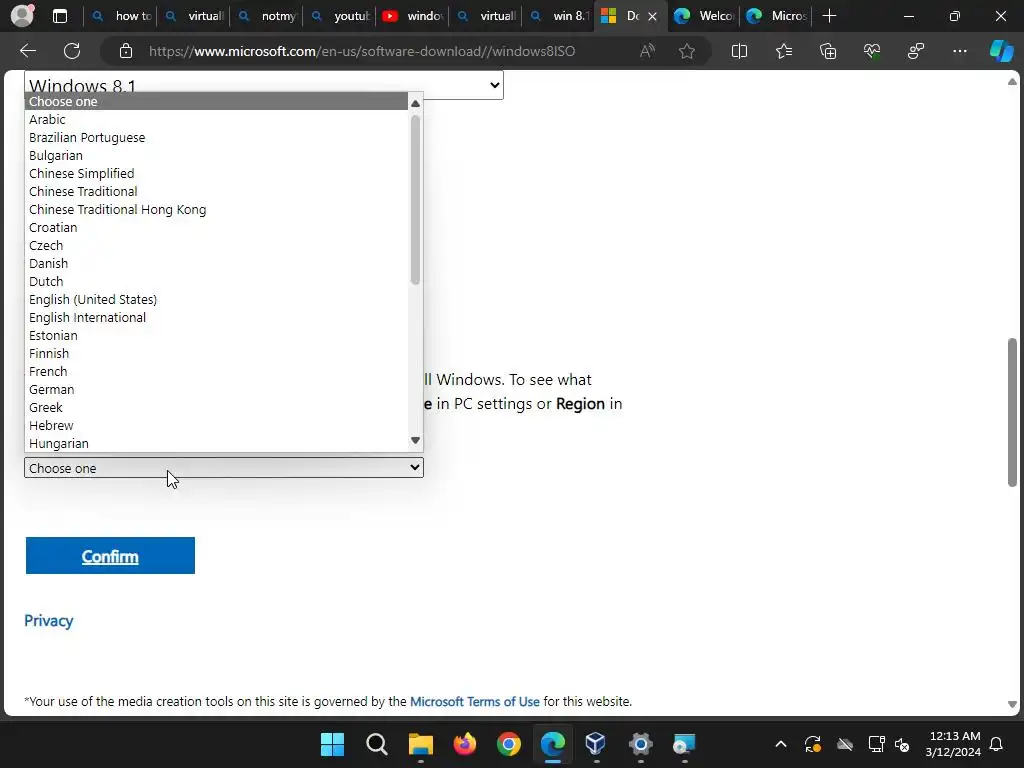Switch to the 'Micros' tab
The height and width of the screenshot is (768, 1024).
click(776, 16)
